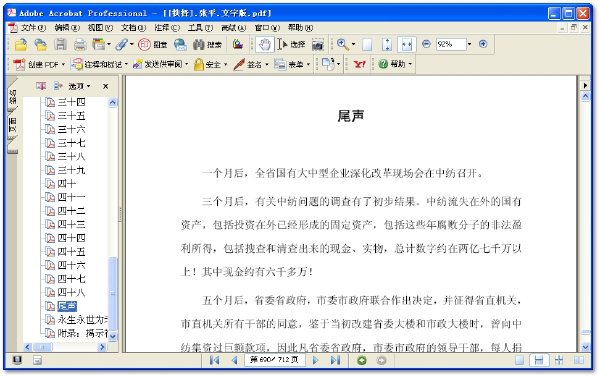Click the paperclip attach file icon
This screenshot has height=377, width=600.
(121, 45)
